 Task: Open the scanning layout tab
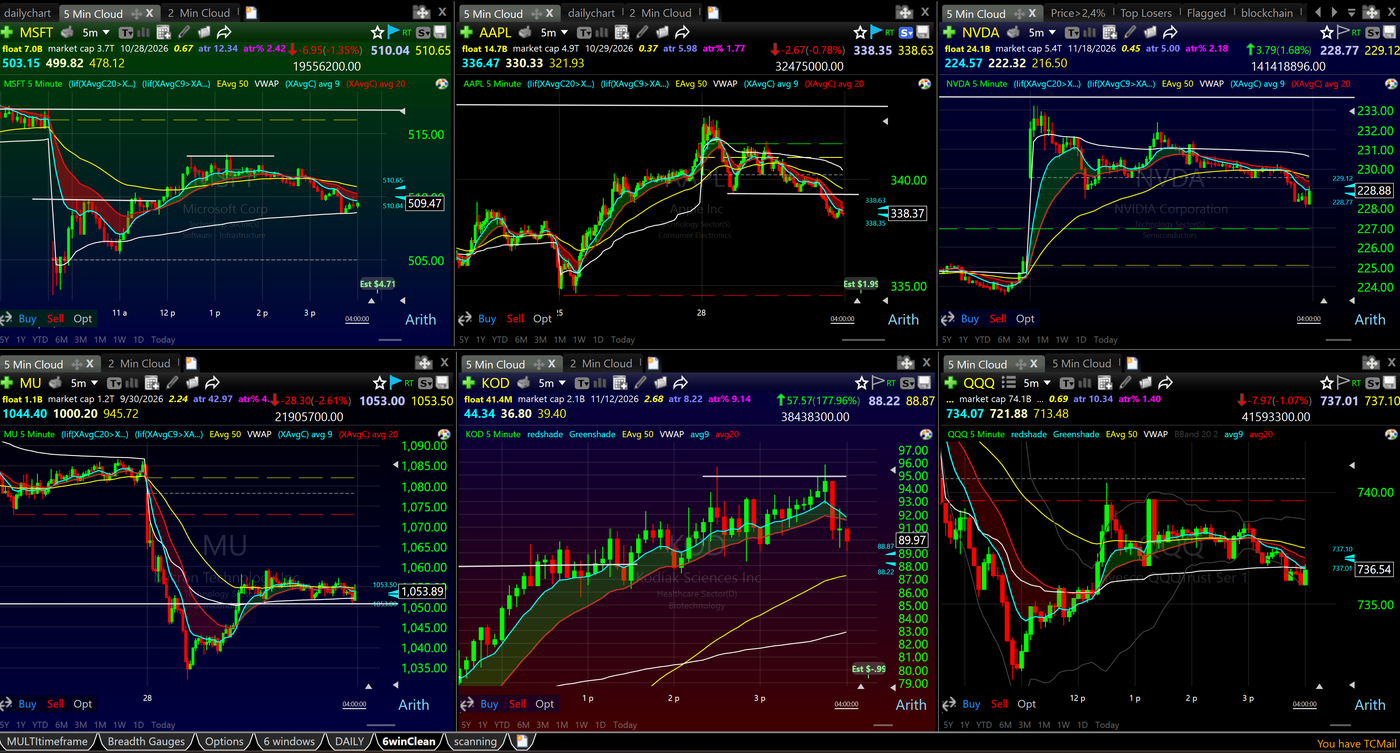coord(475,742)
